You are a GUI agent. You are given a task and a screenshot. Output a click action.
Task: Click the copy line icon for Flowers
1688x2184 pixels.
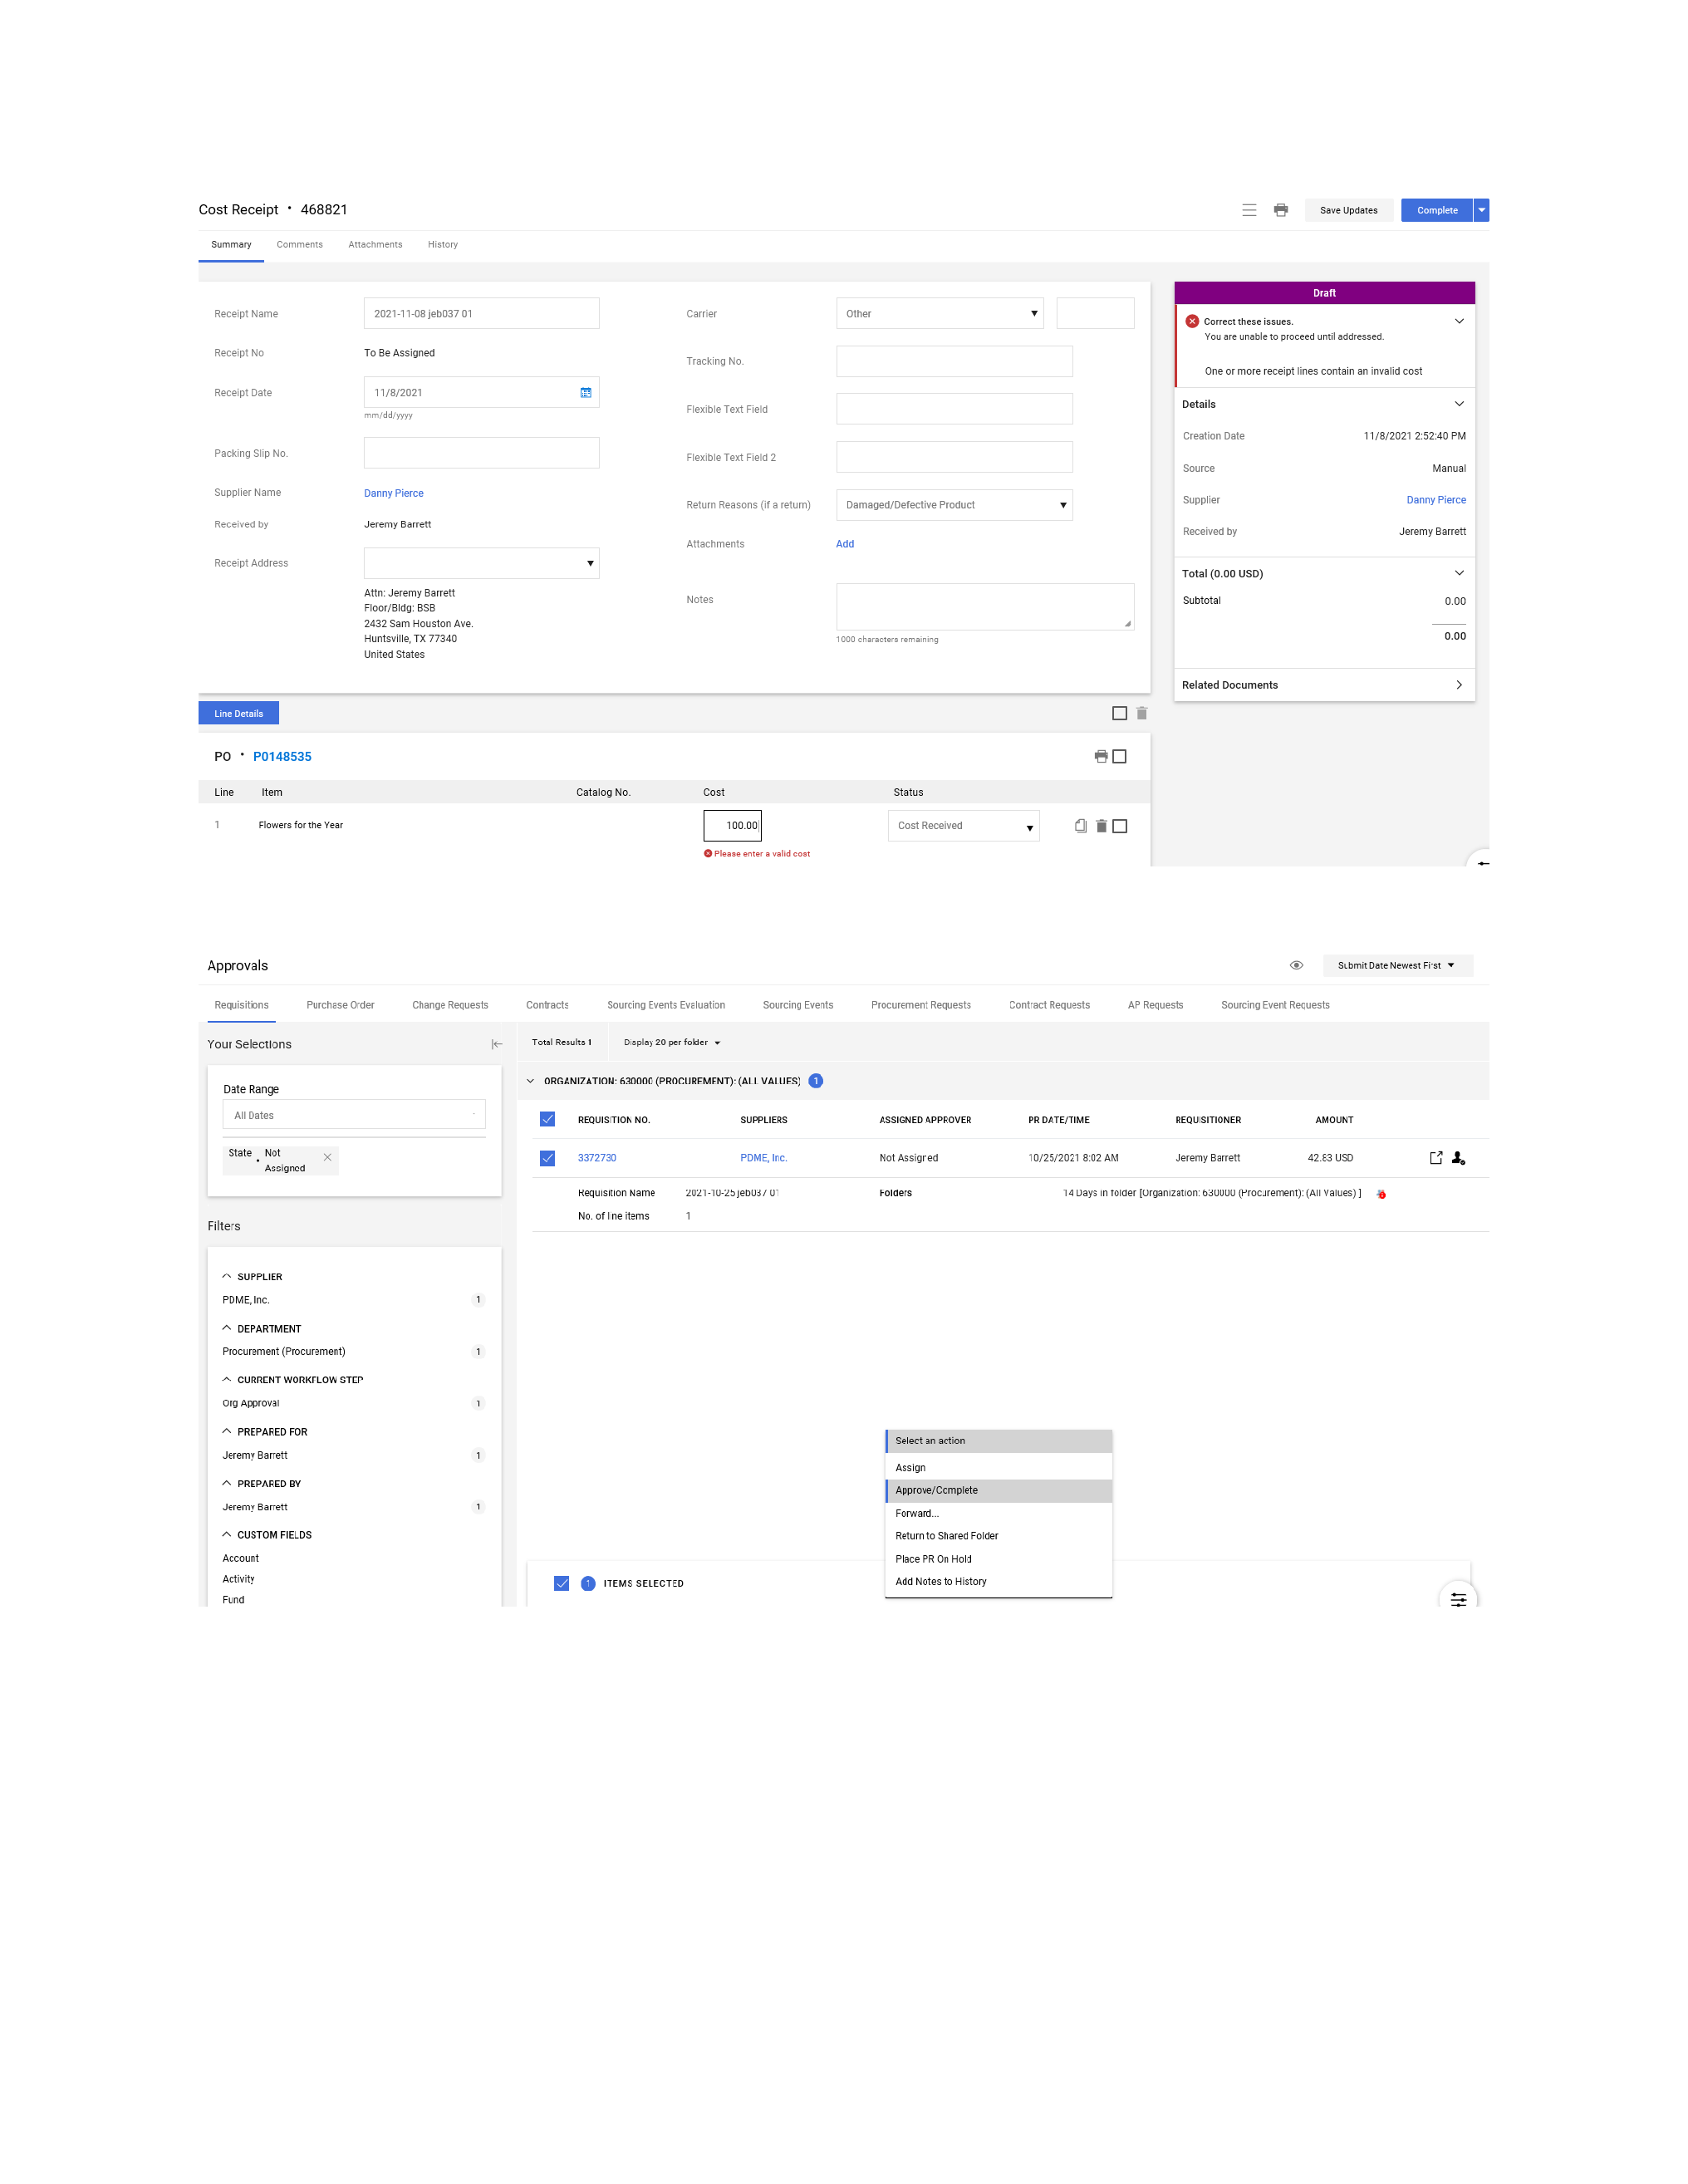[x=1081, y=826]
